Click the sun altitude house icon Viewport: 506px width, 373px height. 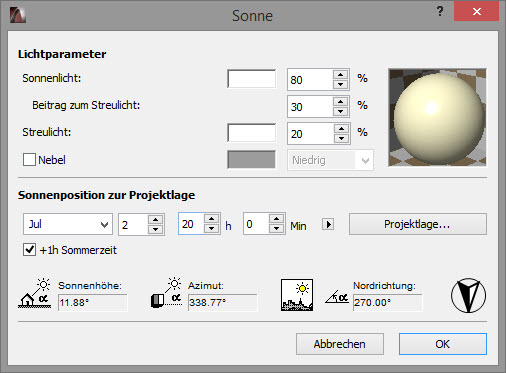point(34,293)
